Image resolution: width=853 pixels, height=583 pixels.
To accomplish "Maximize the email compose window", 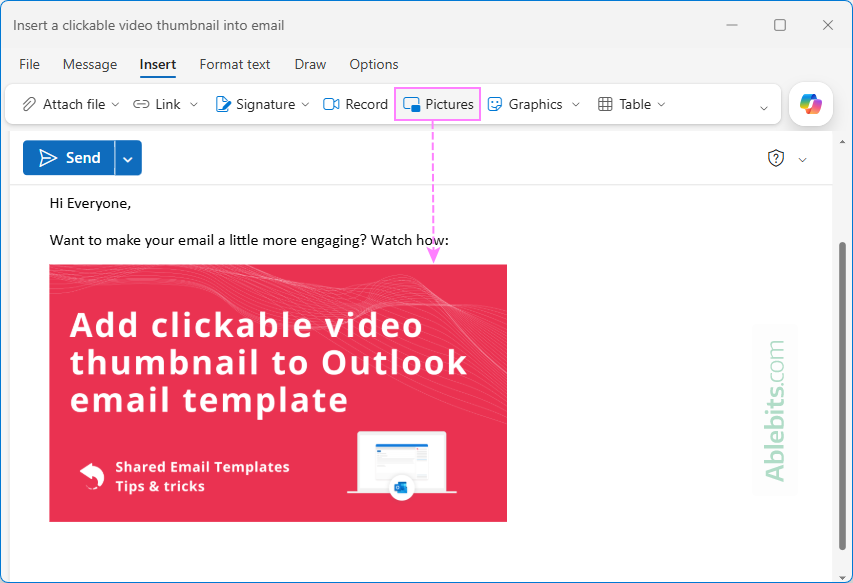I will click(780, 25).
